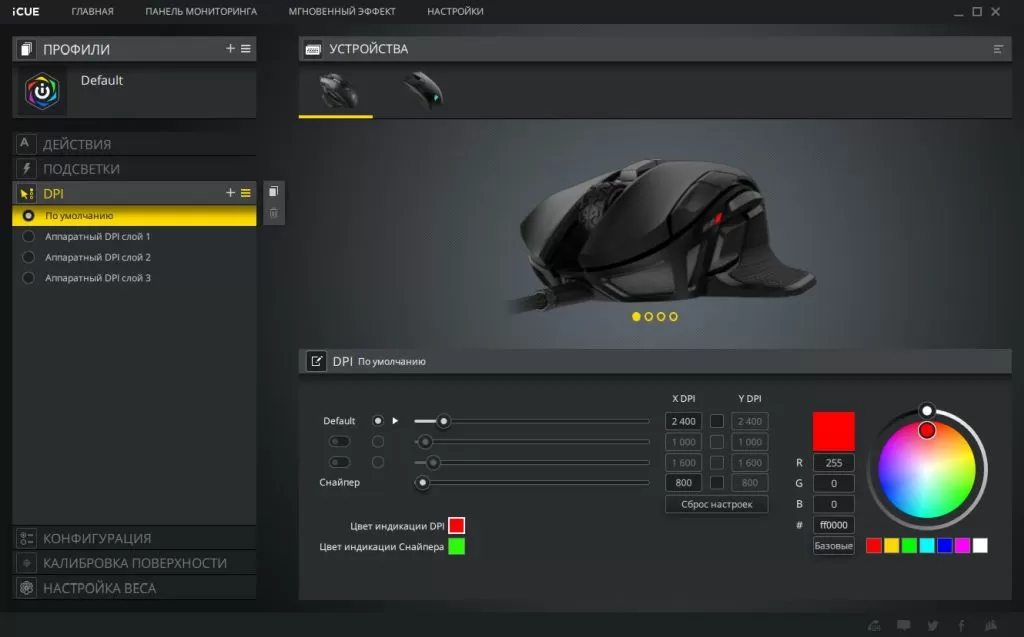The image size is (1024, 637).
Task: Select Аппаратный DPI слой 3
Action: tap(135, 278)
